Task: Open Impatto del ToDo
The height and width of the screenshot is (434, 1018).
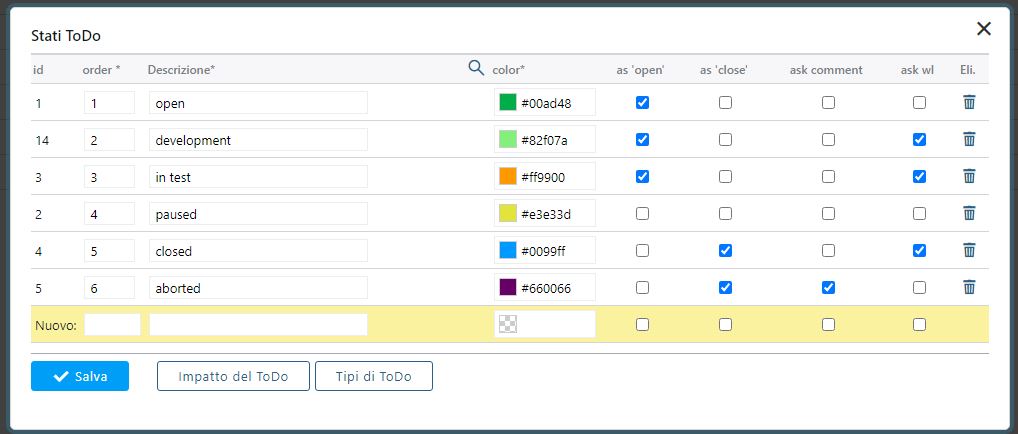Action: [x=233, y=376]
